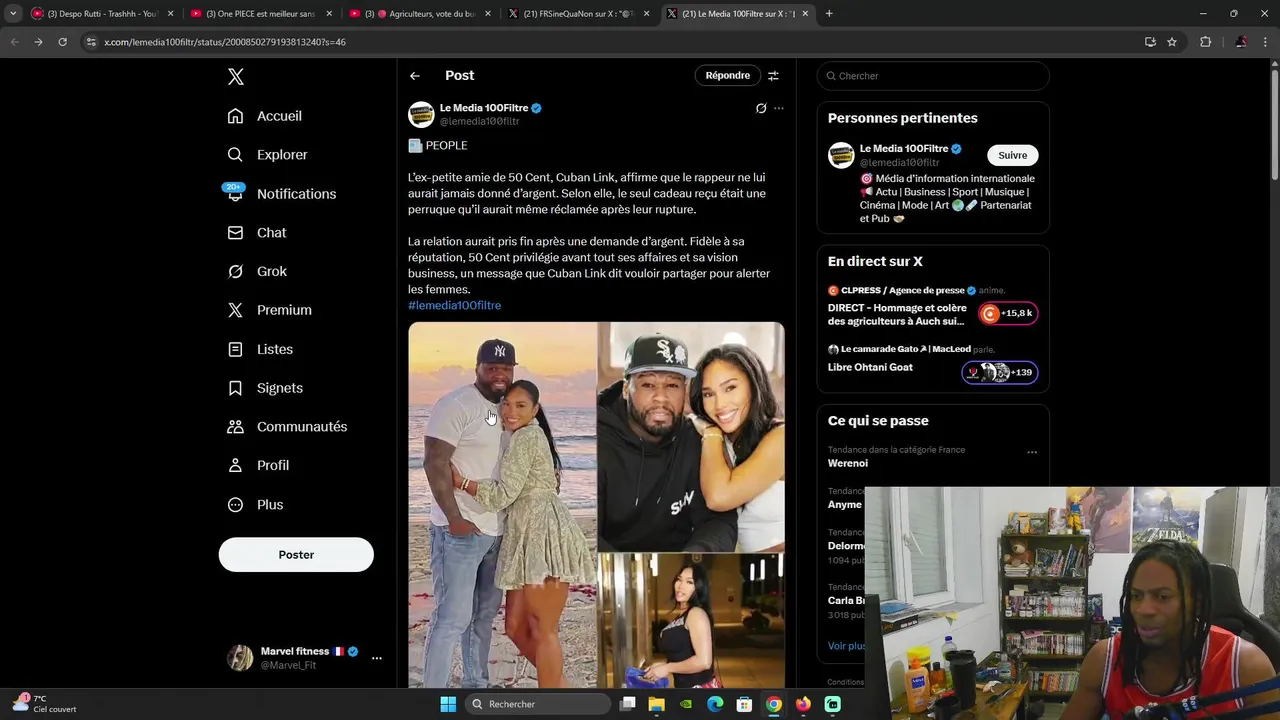Open the X logo home link
1280x720 pixels.
coord(235,77)
